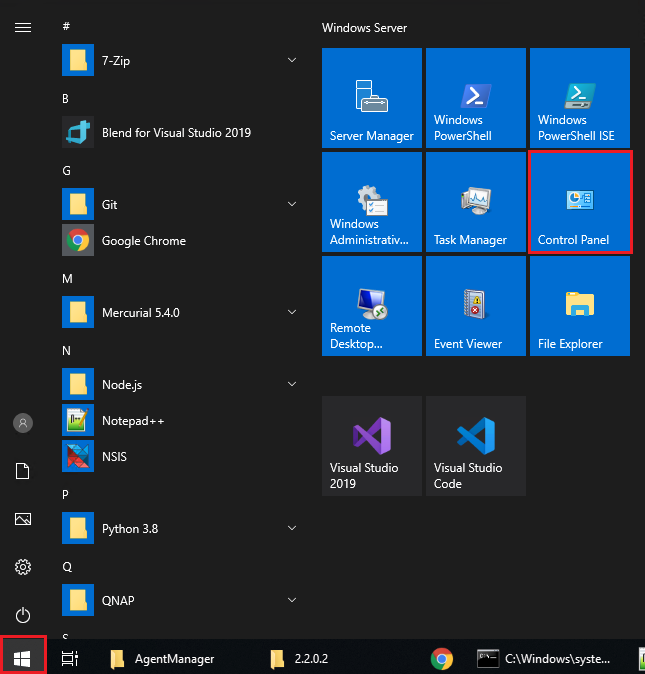Launch the Visual Studio Code tile

[x=476, y=446]
